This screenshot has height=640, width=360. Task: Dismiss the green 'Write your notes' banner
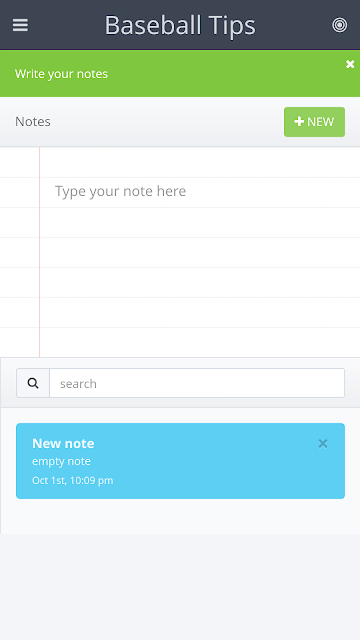coord(350,64)
